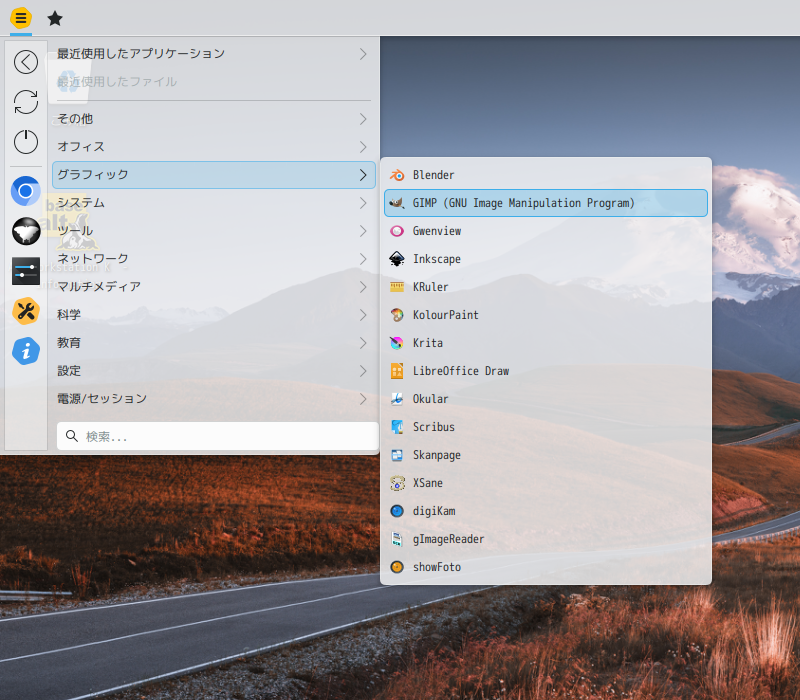The image size is (800, 700).
Task: Open the blue info center icon
Action: coord(26,351)
